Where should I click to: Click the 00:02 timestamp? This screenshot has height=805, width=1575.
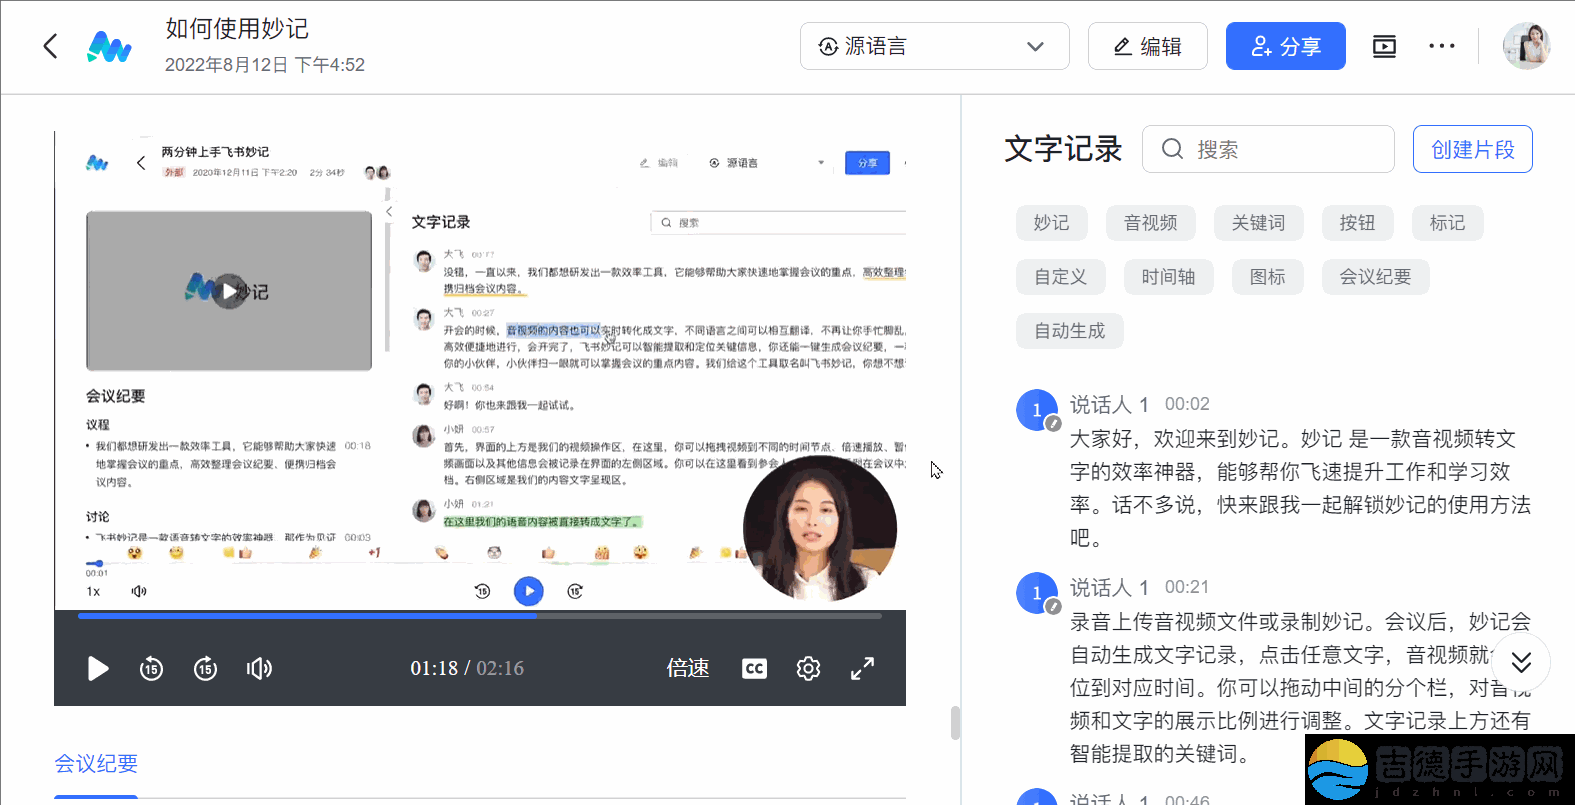(1187, 404)
